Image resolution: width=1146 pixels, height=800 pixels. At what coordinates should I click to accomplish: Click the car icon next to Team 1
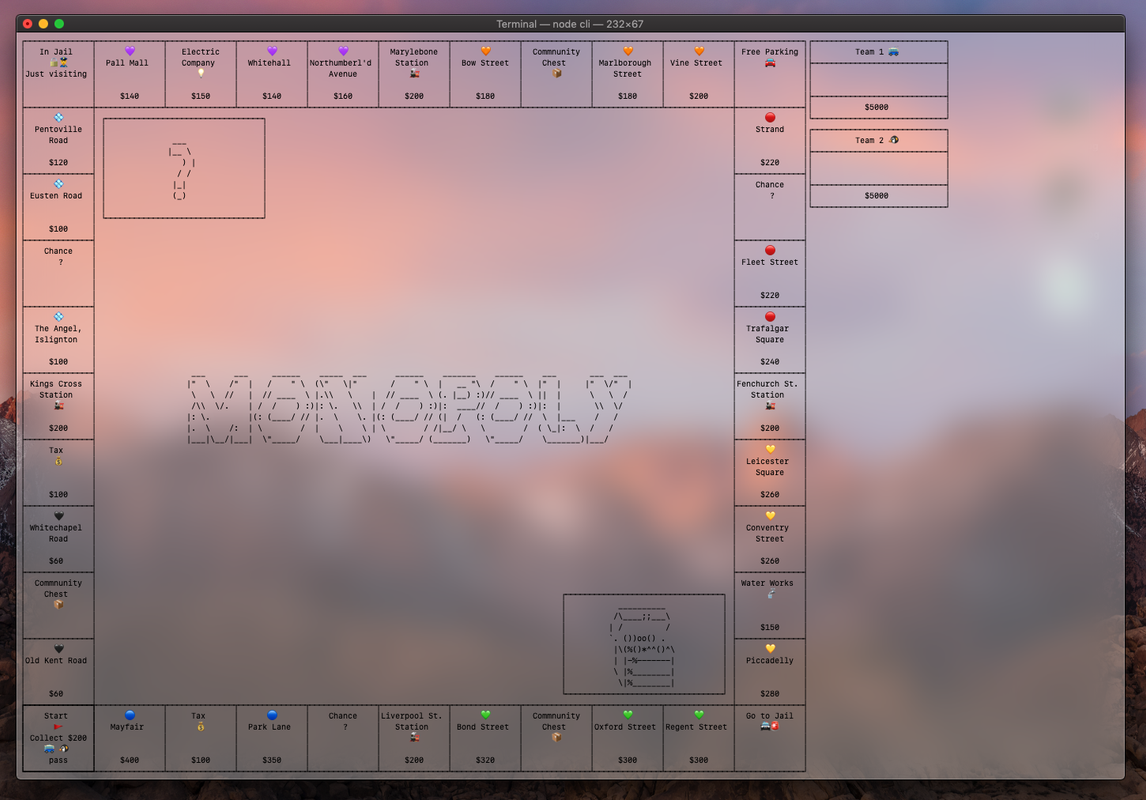pyautogui.click(x=893, y=52)
